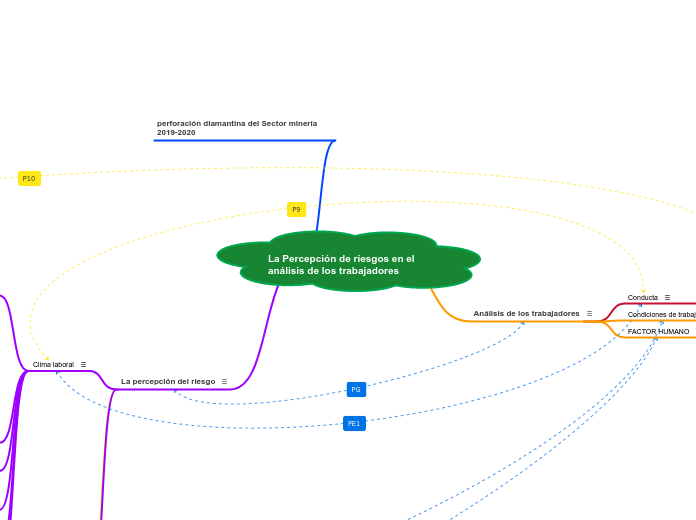Select the 'La percepción del riesgo' topic
The height and width of the screenshot is (520, 696).
tap(168, 381)
